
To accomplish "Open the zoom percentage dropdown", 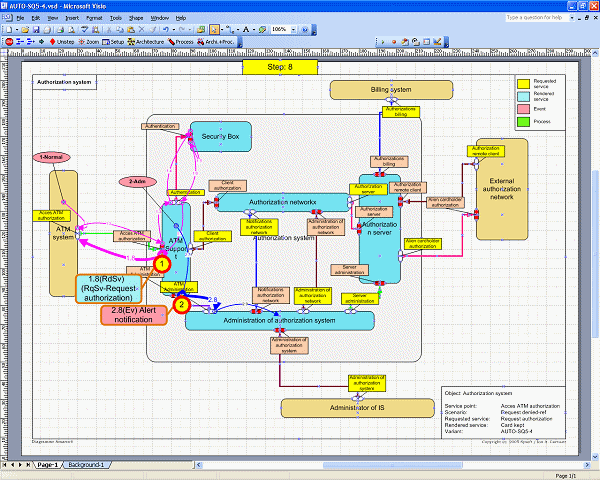I will tap(293, 29).
